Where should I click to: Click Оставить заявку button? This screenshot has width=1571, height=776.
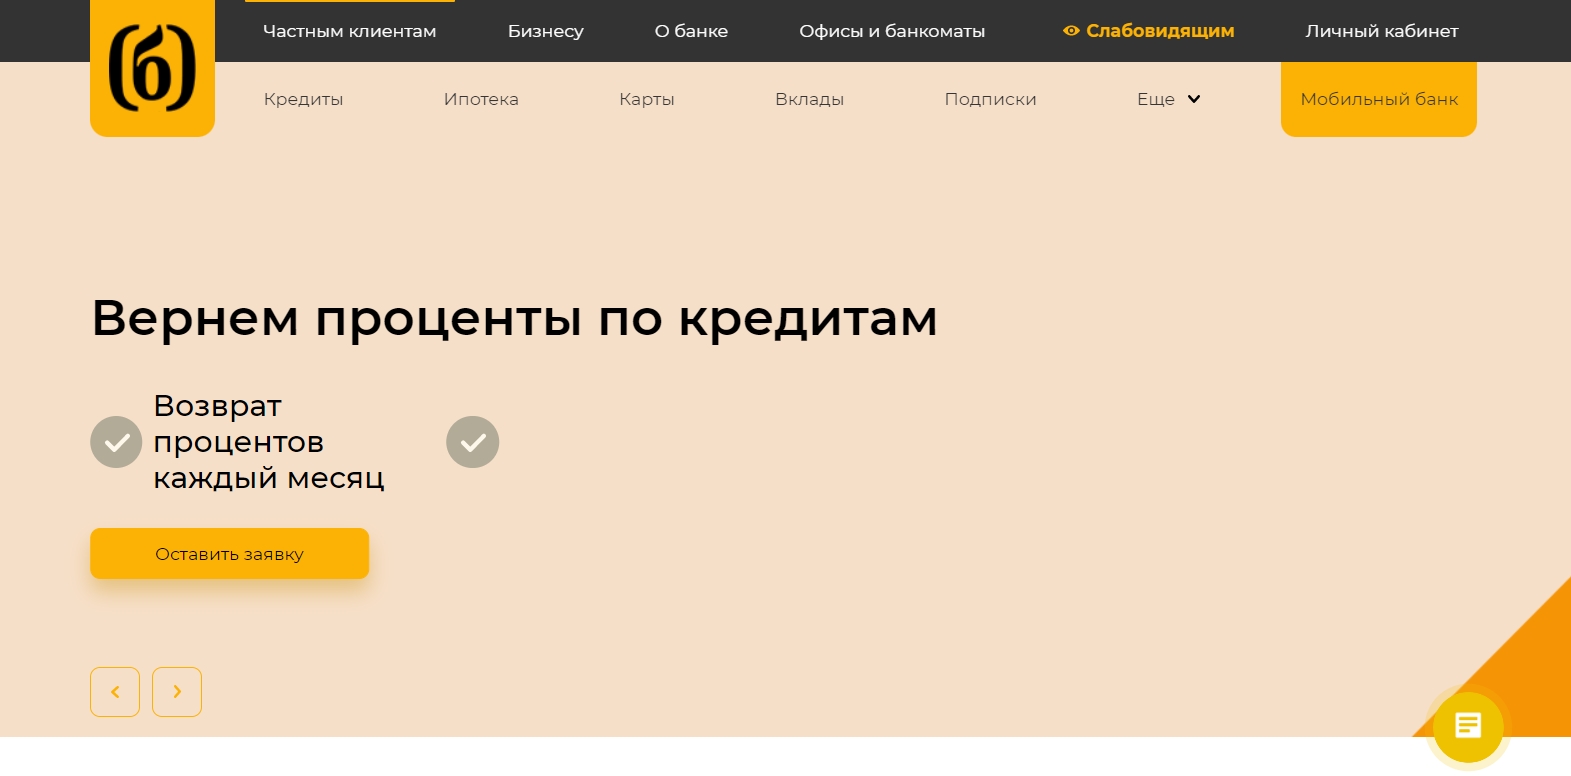(x=230, y=553)
